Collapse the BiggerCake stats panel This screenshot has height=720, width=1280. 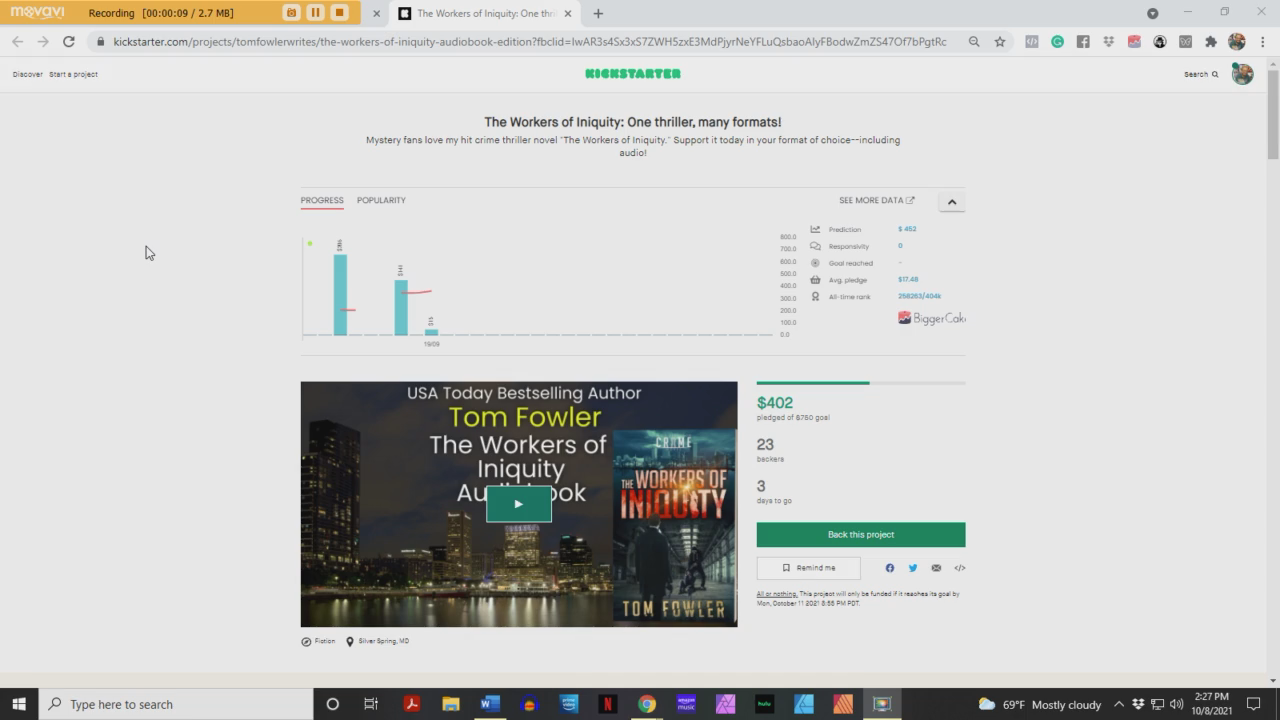tap(952, 202)
